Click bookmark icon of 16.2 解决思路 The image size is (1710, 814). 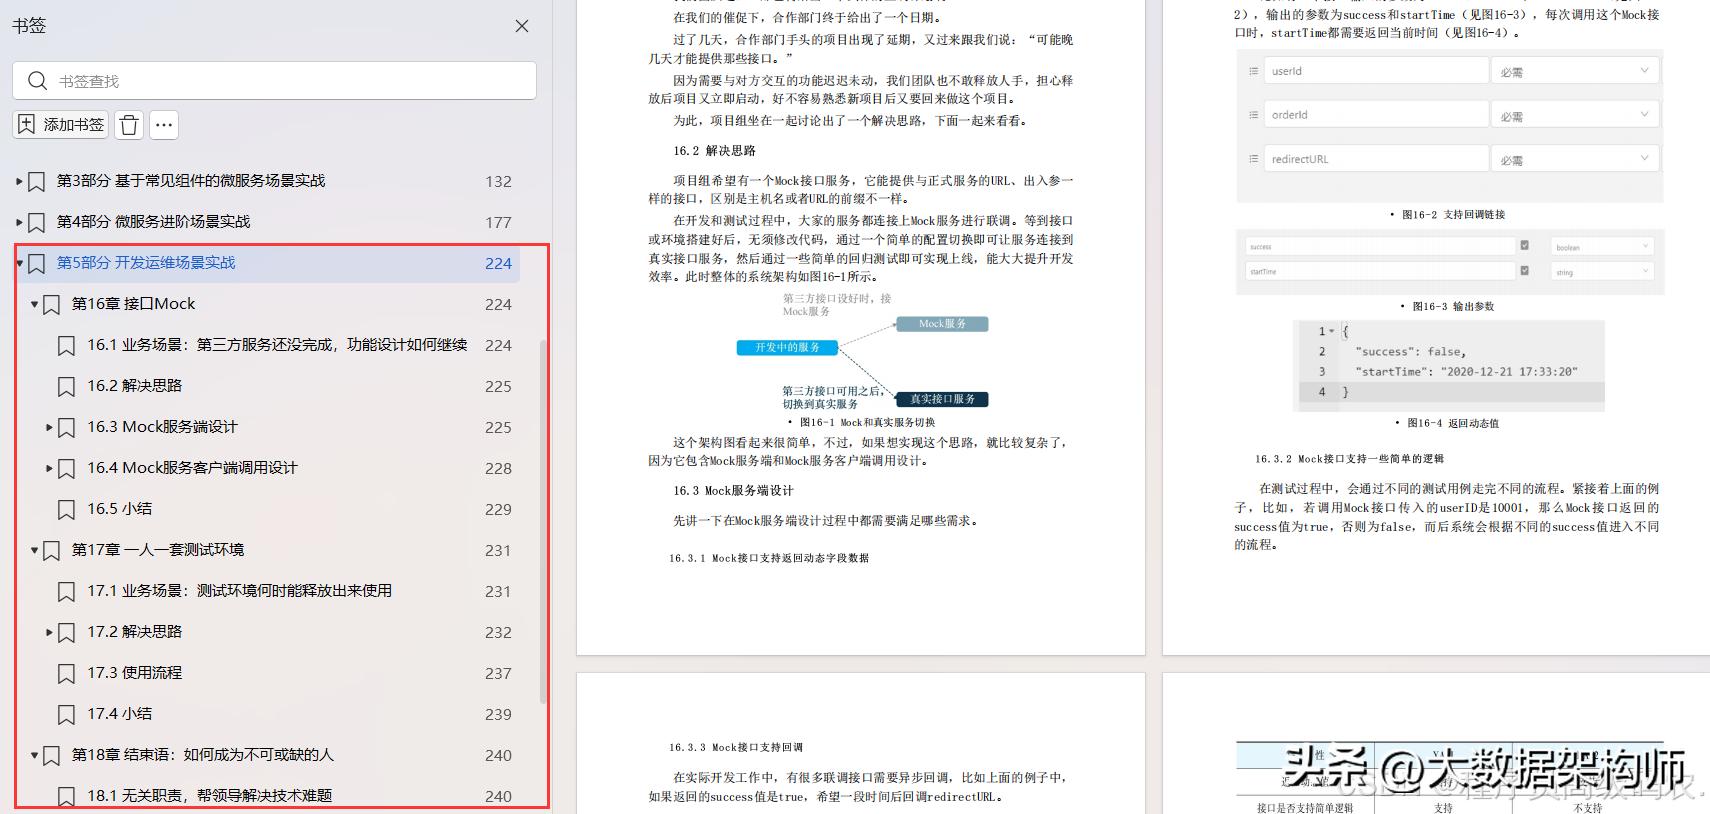point(66,387)
